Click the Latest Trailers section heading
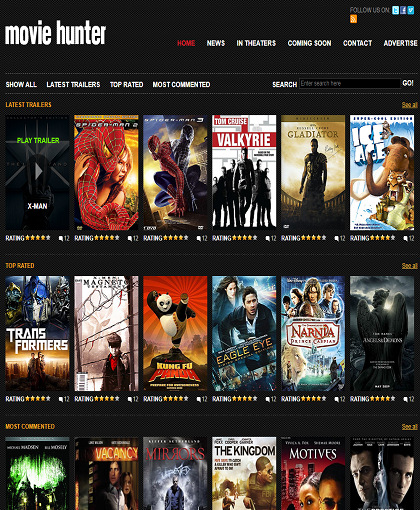Image resolution: width=420 pixels, height=510 pixels. [28, 105]
